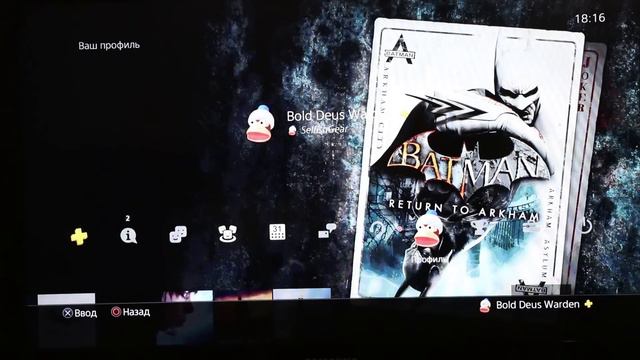Open Notifications with the 2 badge
The width and height of the screenshot is (640, 360).
click(x=128, y=236)
